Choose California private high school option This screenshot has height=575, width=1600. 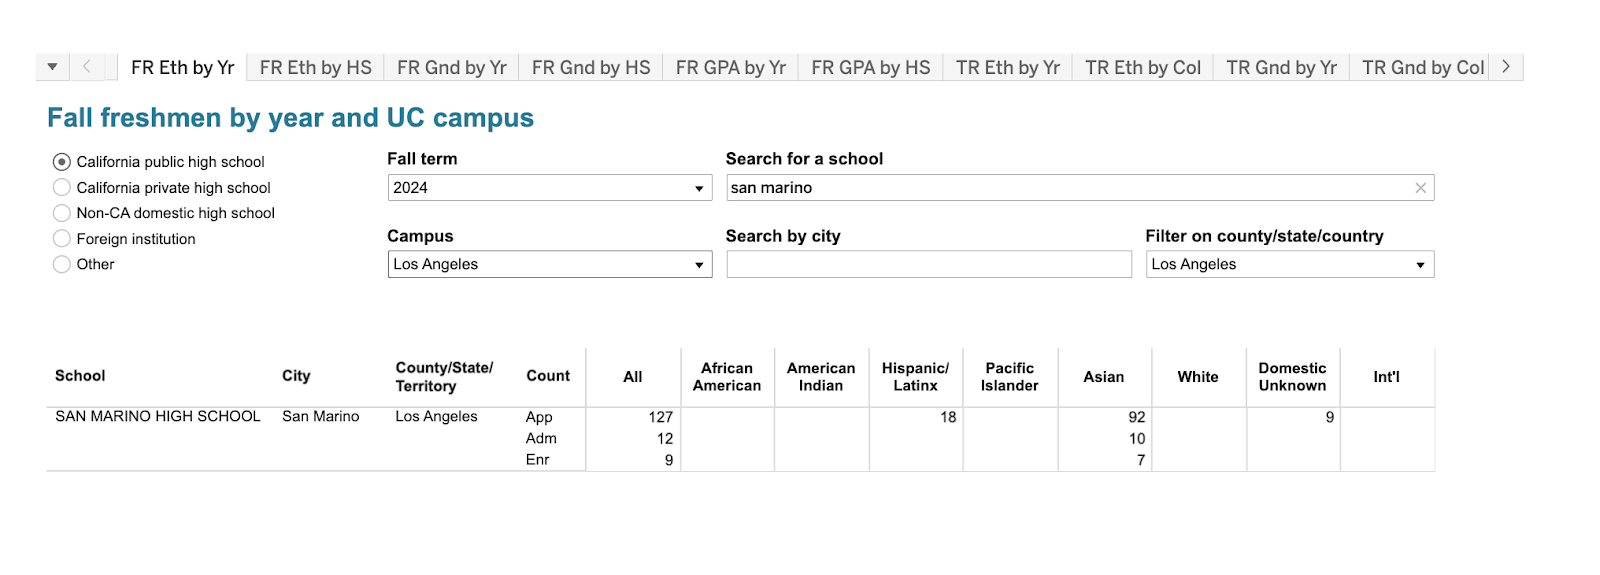pyautogui.click(x=62, y=188)
